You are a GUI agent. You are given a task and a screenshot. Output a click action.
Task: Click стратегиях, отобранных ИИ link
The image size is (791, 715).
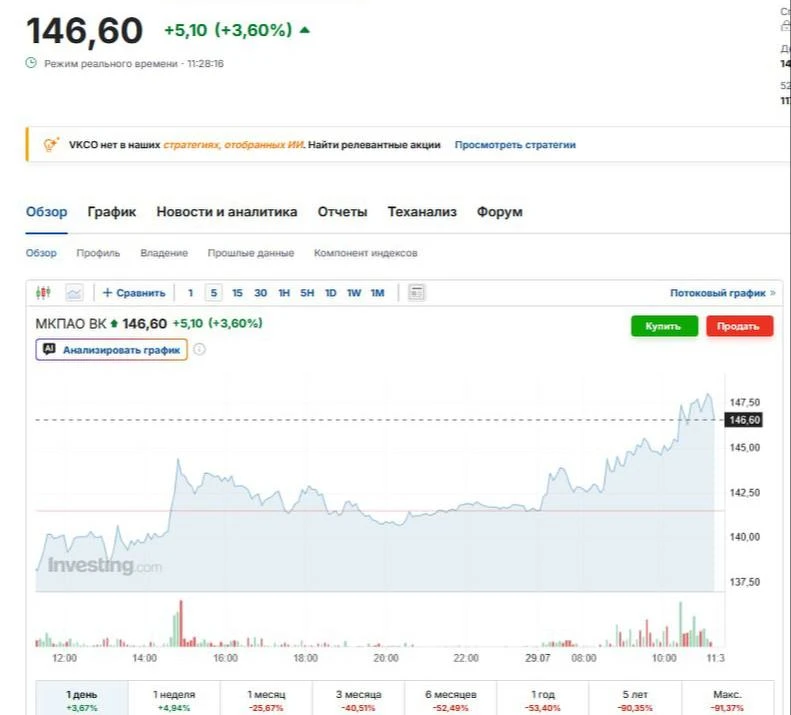point(234,145)
